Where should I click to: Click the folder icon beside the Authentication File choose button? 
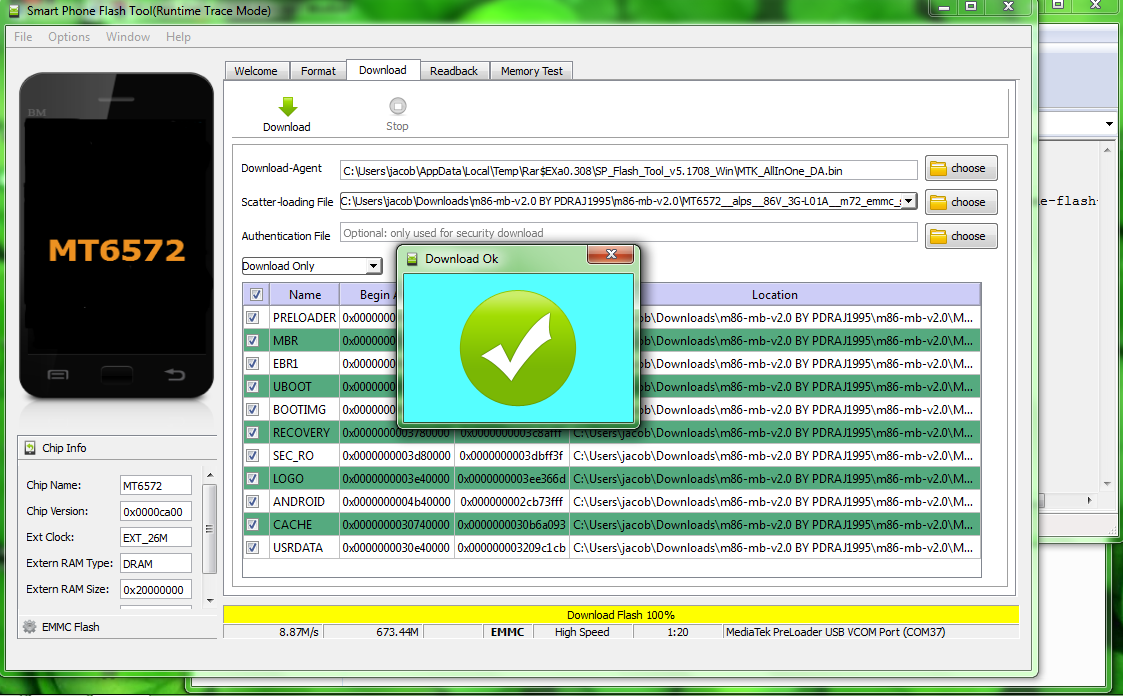click(938, 236)
